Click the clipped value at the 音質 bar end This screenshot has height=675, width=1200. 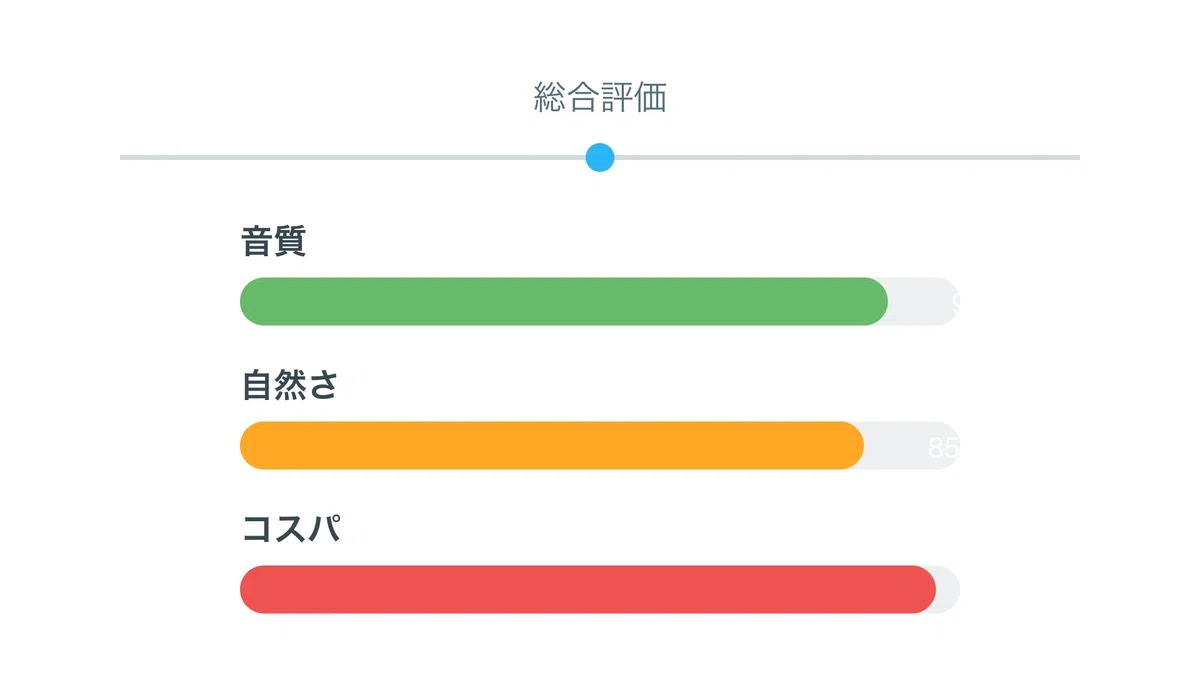coord(955,303)
